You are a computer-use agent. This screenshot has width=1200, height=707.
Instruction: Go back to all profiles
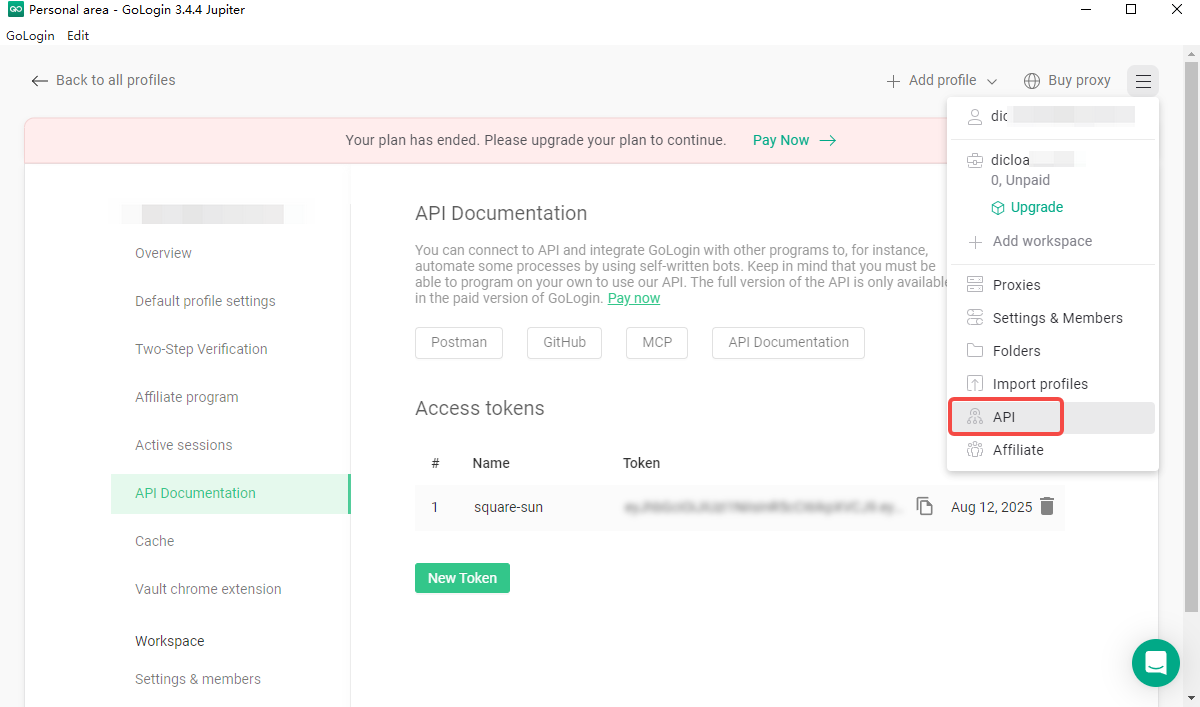point(103,80)
